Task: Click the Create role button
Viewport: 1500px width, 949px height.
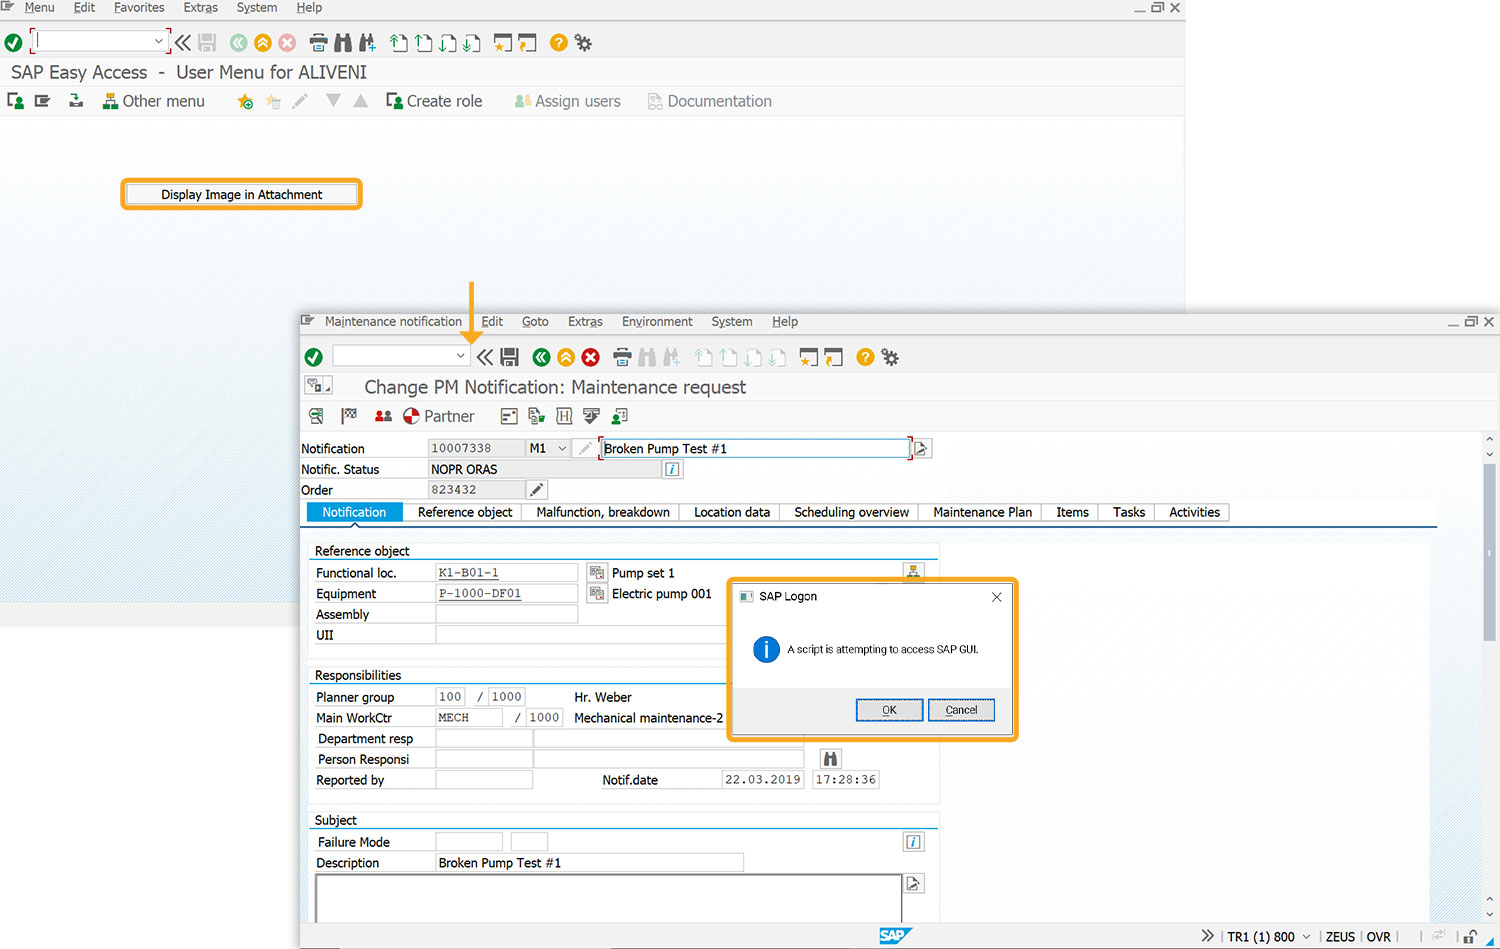Action: (x=434, y=101)
